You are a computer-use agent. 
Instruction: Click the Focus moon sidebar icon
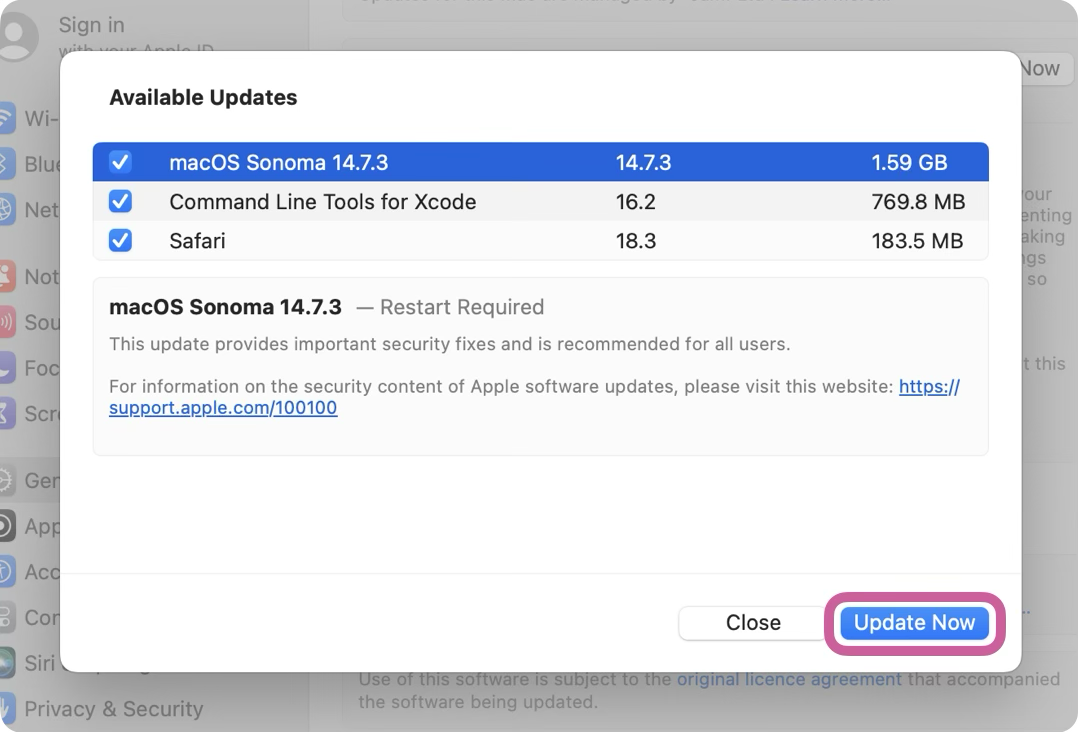pyautogui.click(x=6, y=368)
